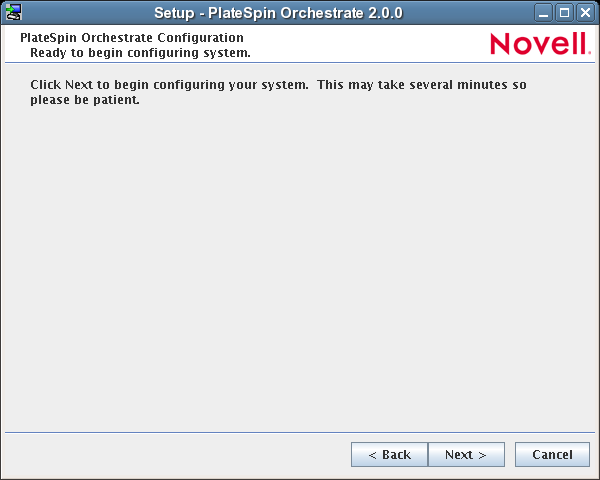Click the "Ready to begin configuring system." subtitle

click(140, 52)
